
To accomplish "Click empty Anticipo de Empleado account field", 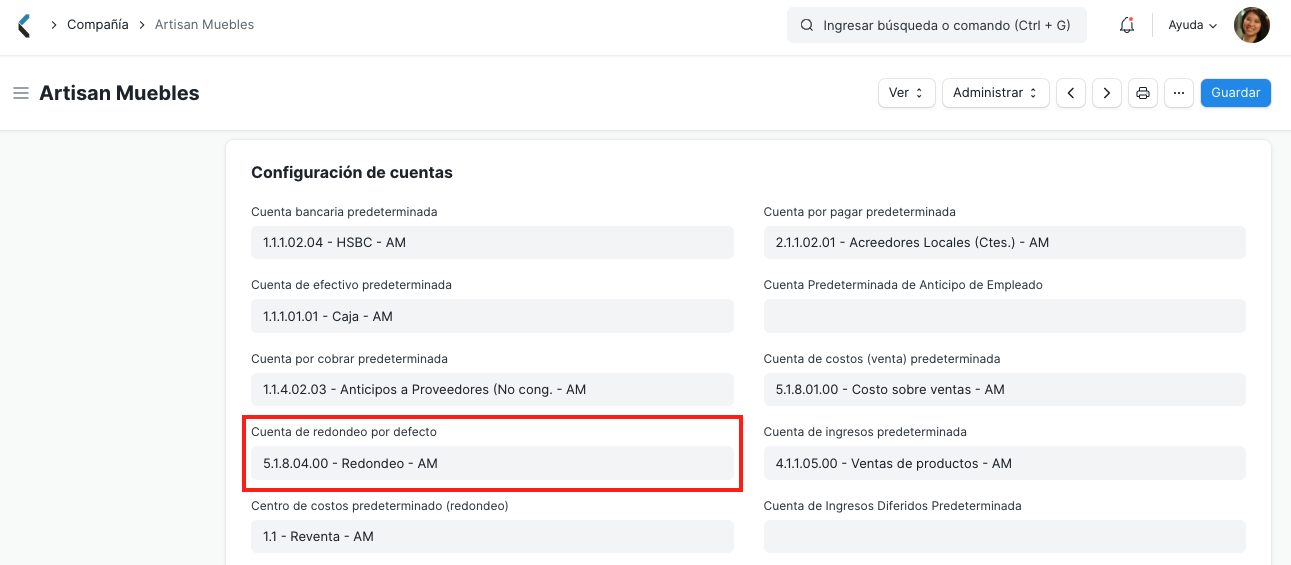I will coord(1005,316).
